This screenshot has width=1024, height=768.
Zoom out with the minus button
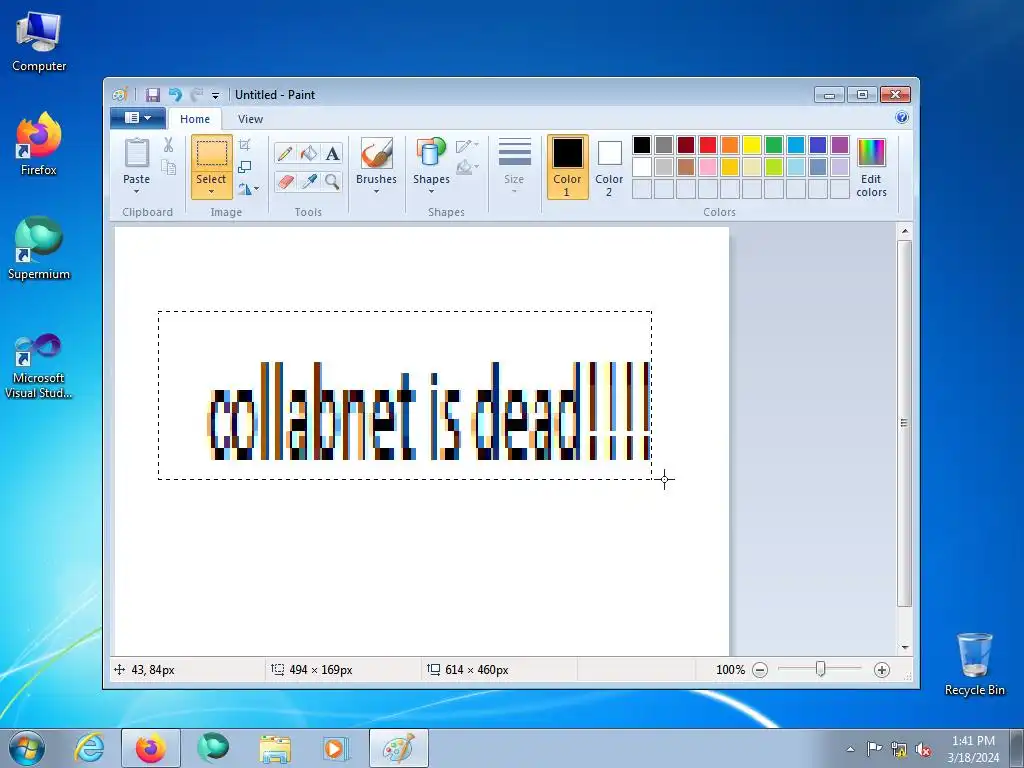(760, 670)
